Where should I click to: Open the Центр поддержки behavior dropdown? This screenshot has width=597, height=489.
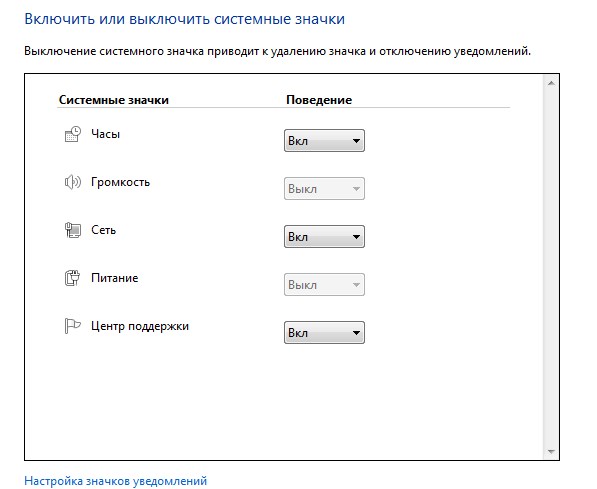point(324,332)
